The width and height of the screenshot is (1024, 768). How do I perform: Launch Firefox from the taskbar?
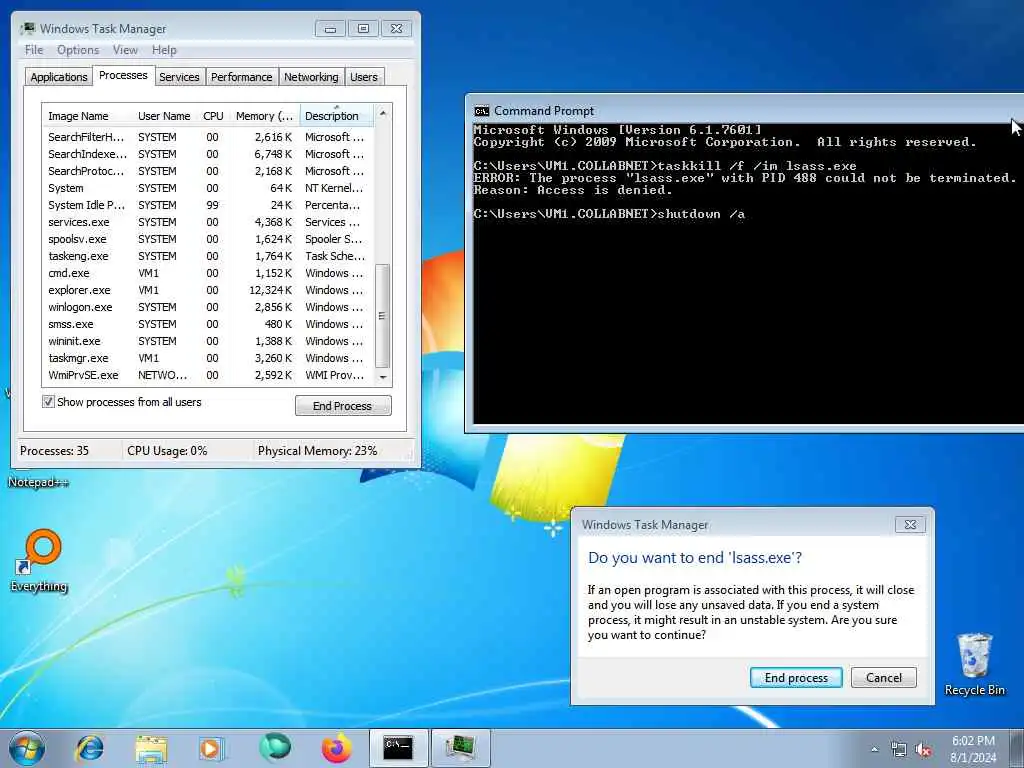[x=336, y=748]
